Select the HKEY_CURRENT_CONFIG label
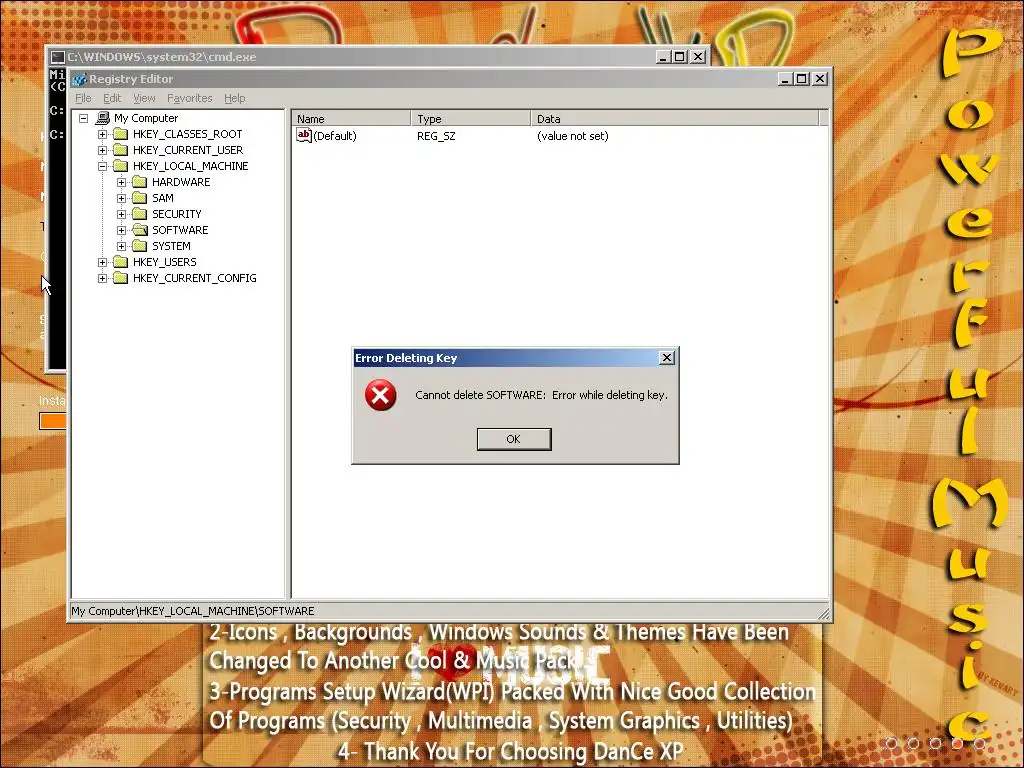1024x768 pixels. pos(195,278)
